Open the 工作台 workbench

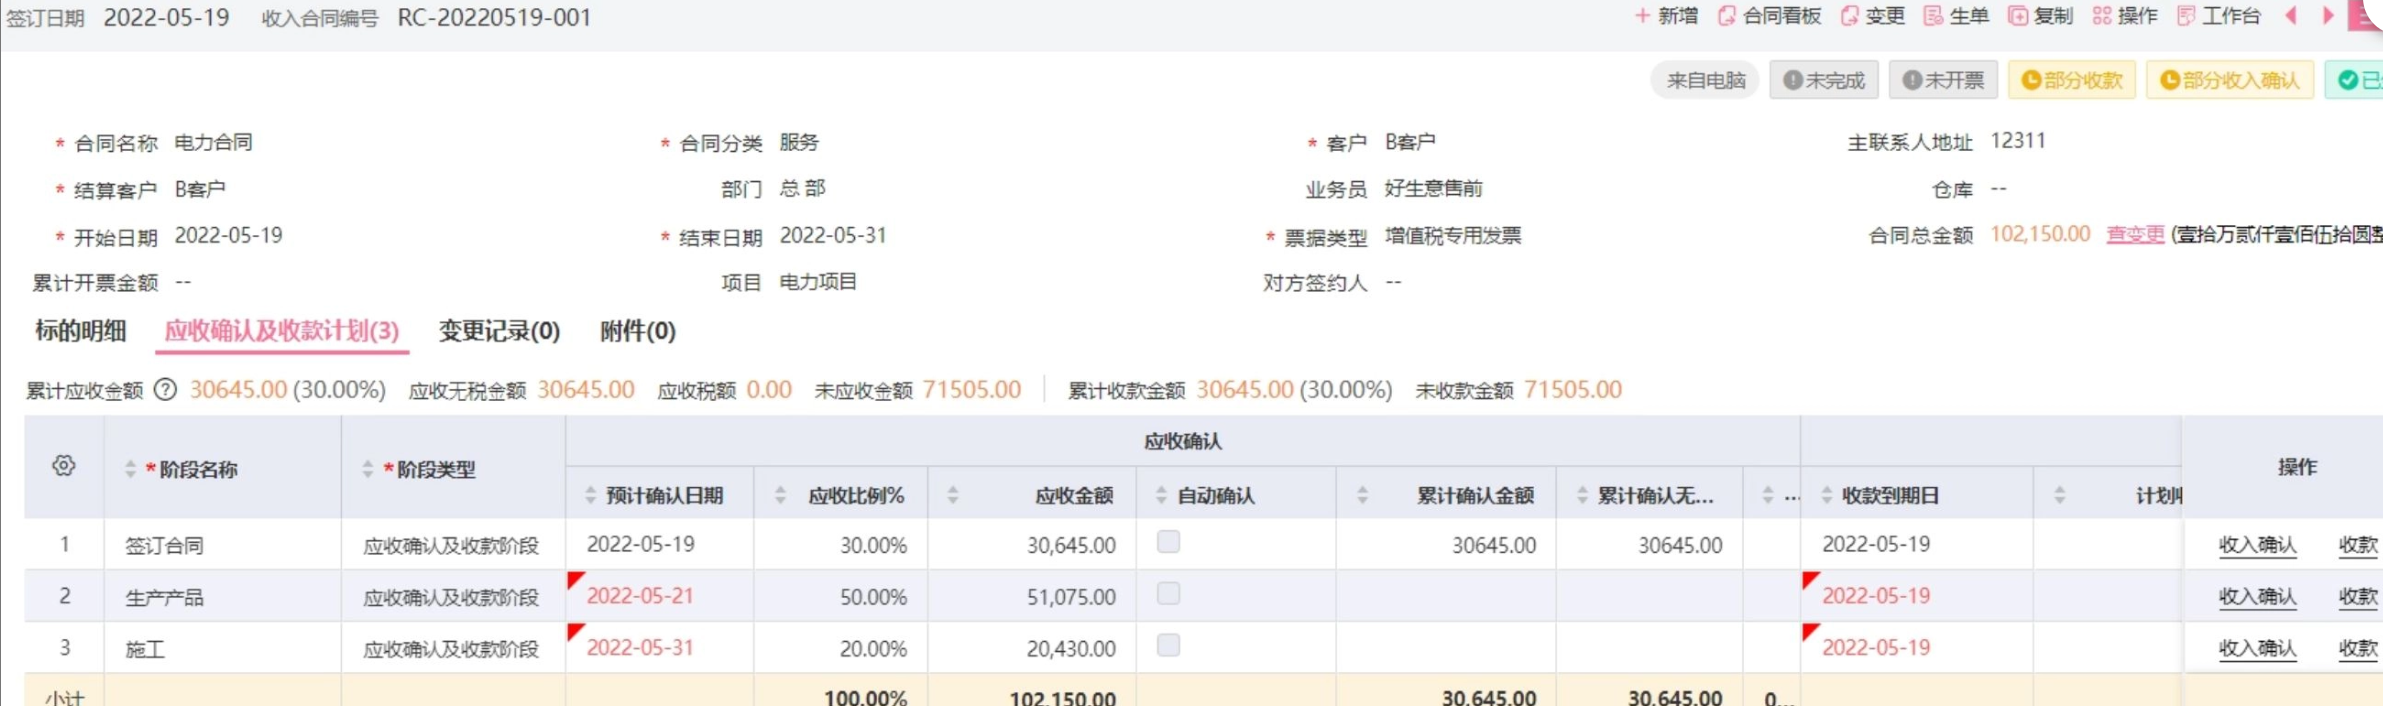coord(2187,16)
